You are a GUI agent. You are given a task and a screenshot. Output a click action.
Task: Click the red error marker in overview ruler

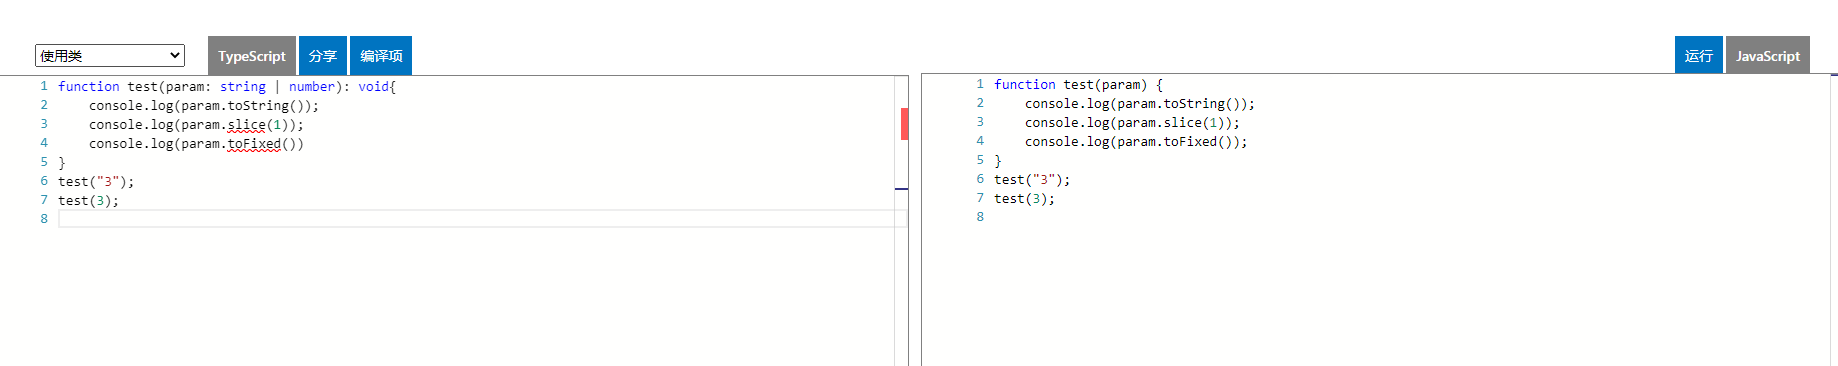(x=904, y=124)
